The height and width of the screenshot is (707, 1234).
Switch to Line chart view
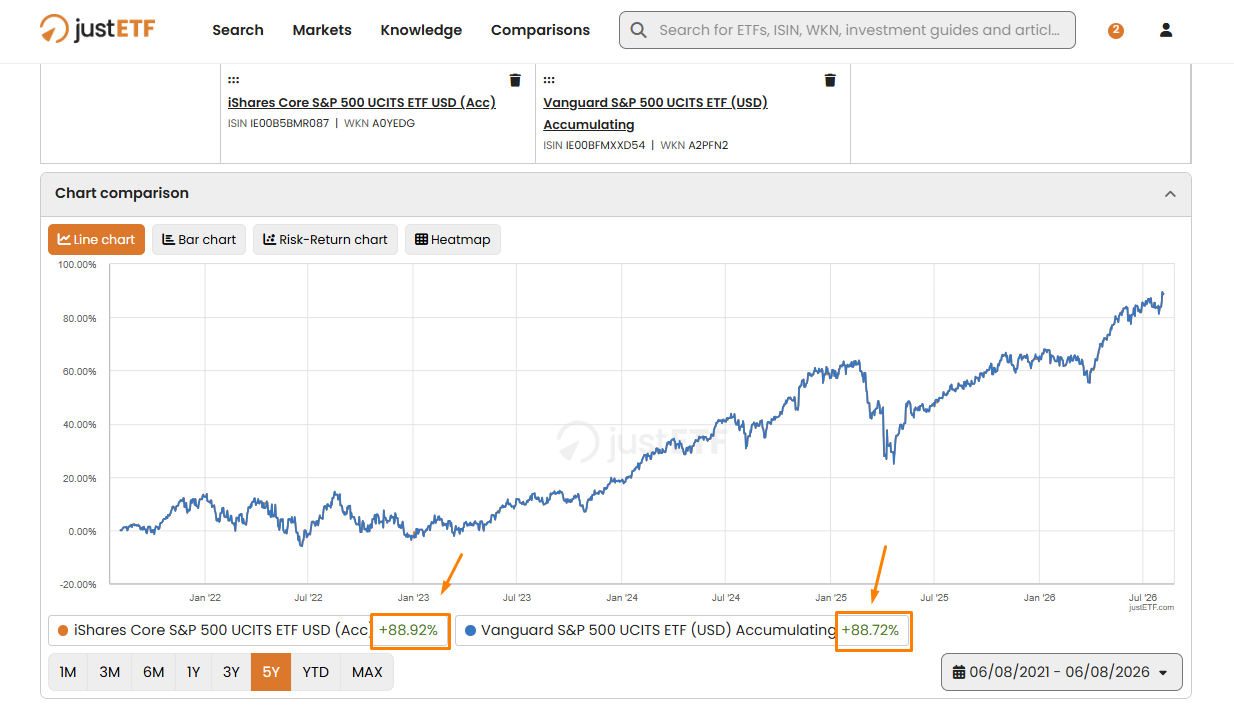(x=96, y=239)
